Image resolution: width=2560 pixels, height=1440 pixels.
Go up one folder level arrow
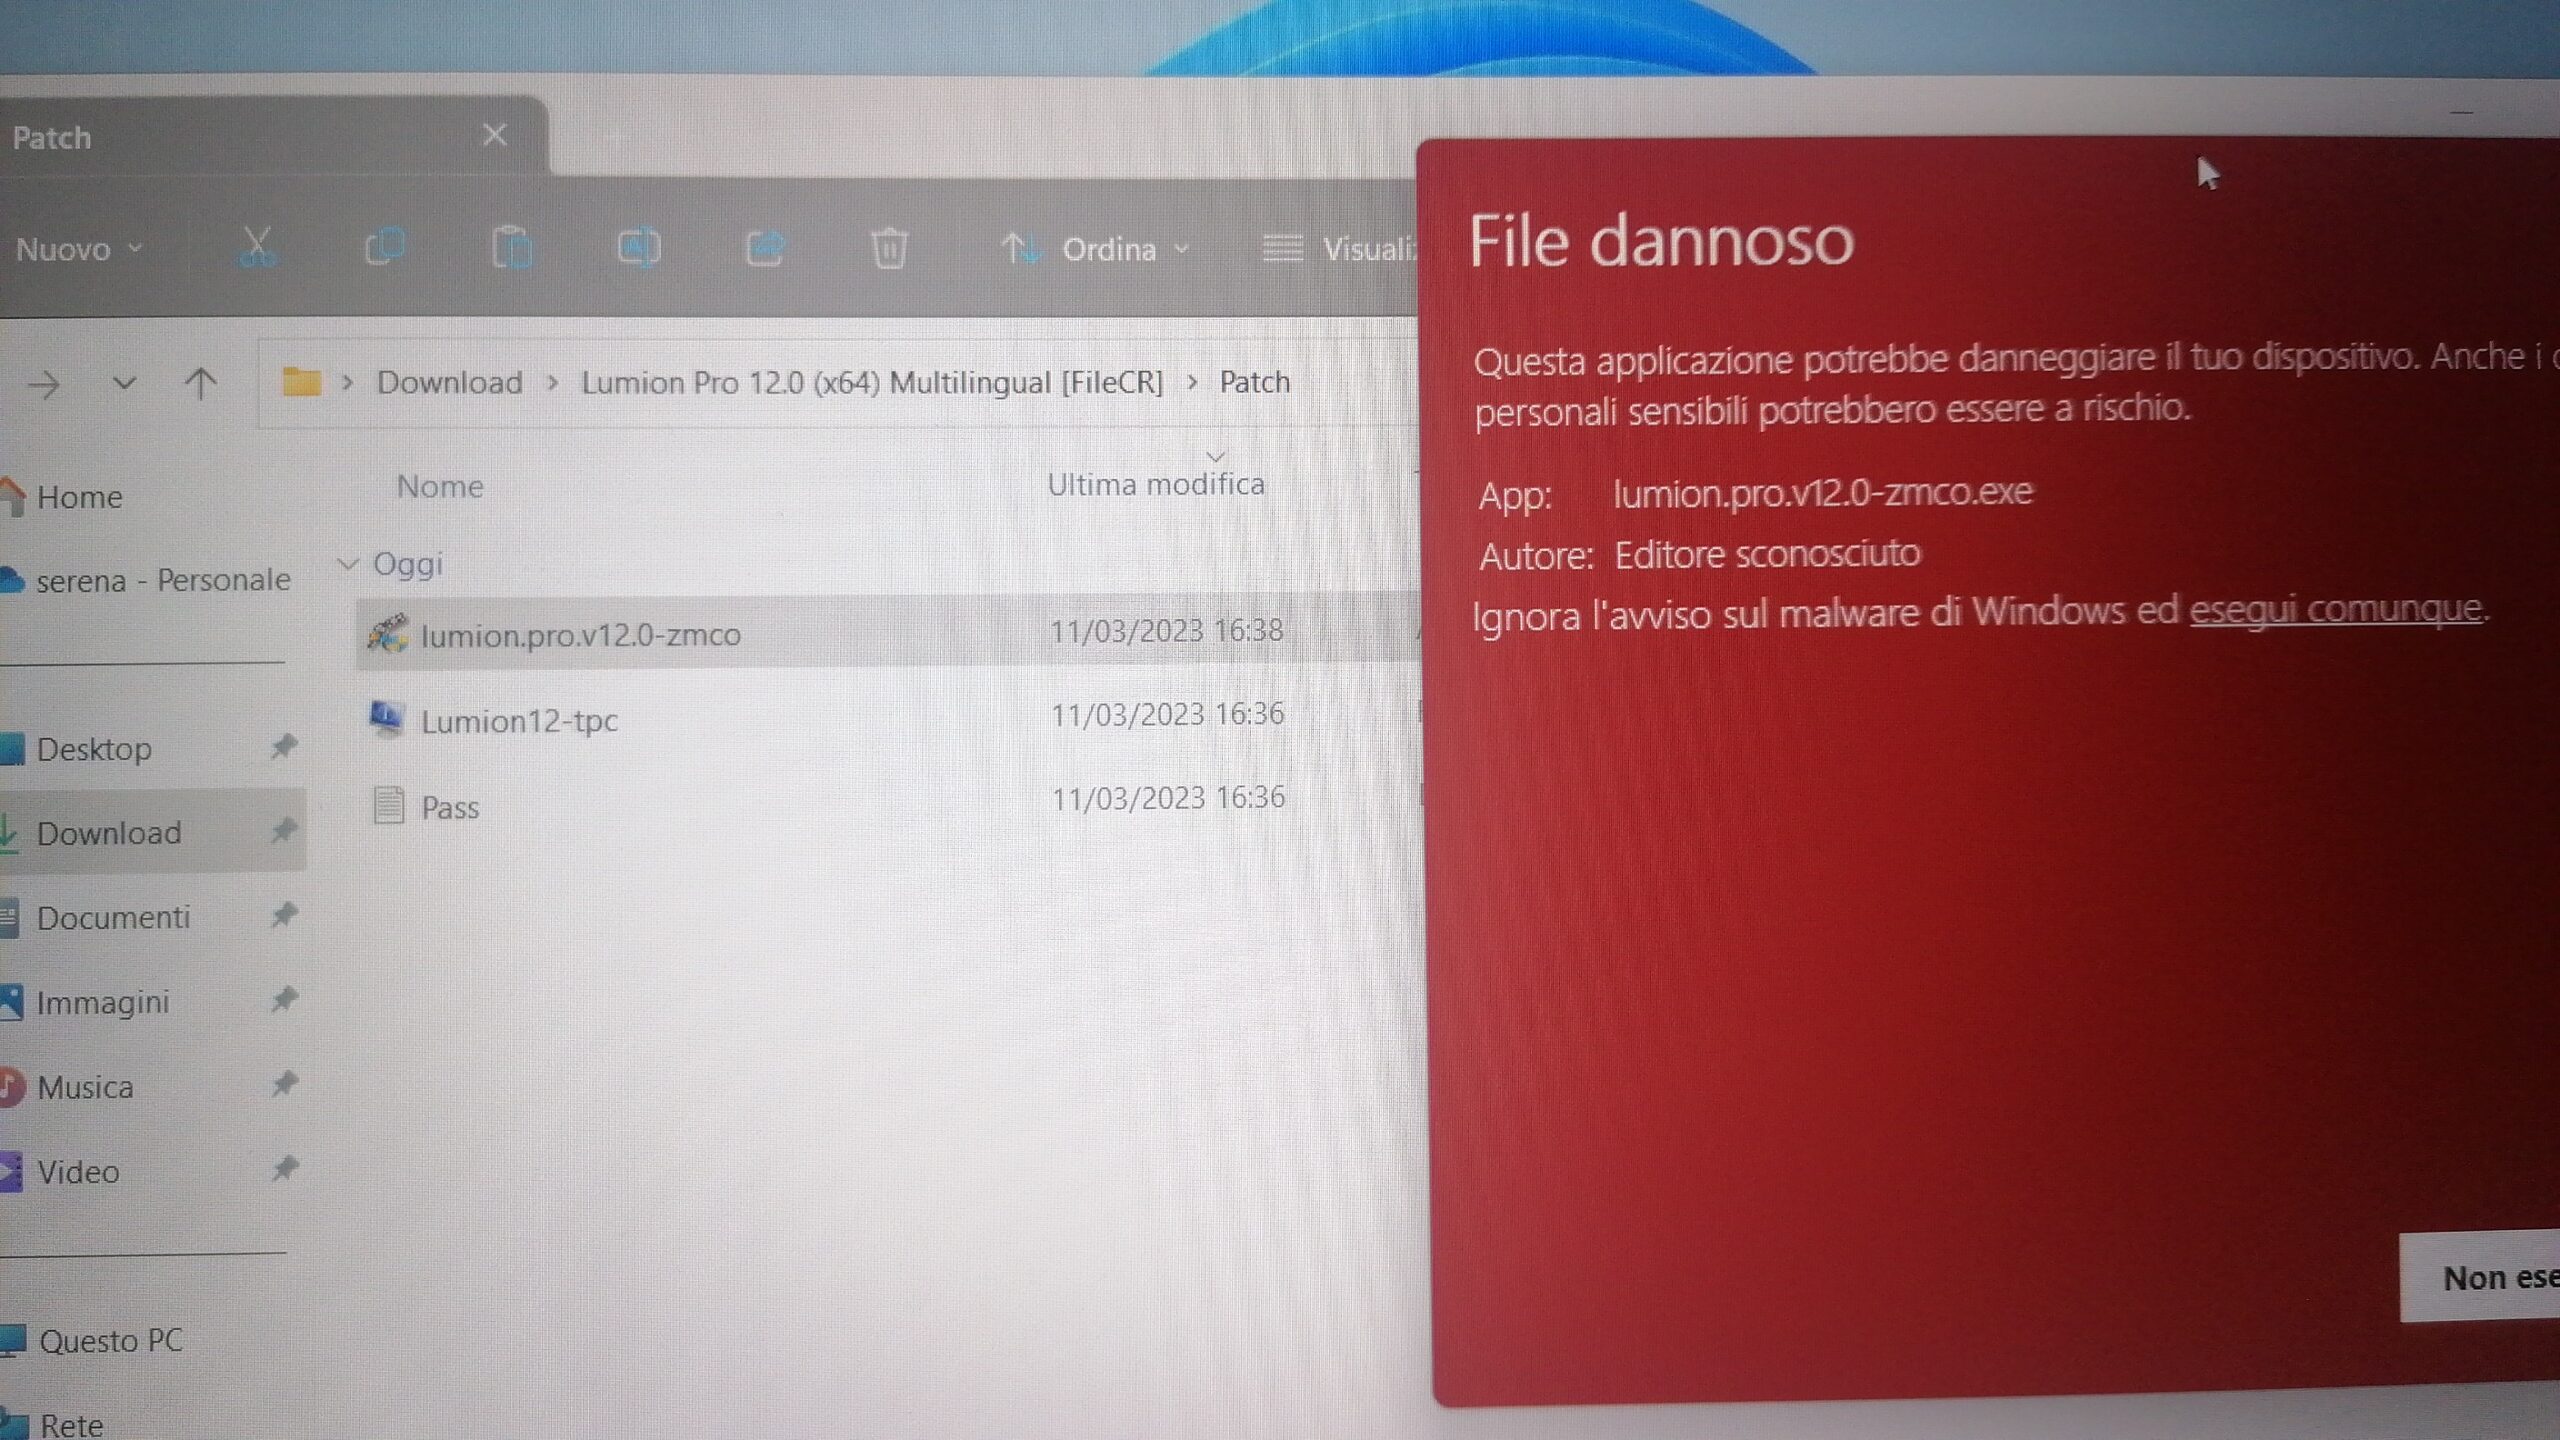(200, 383)
